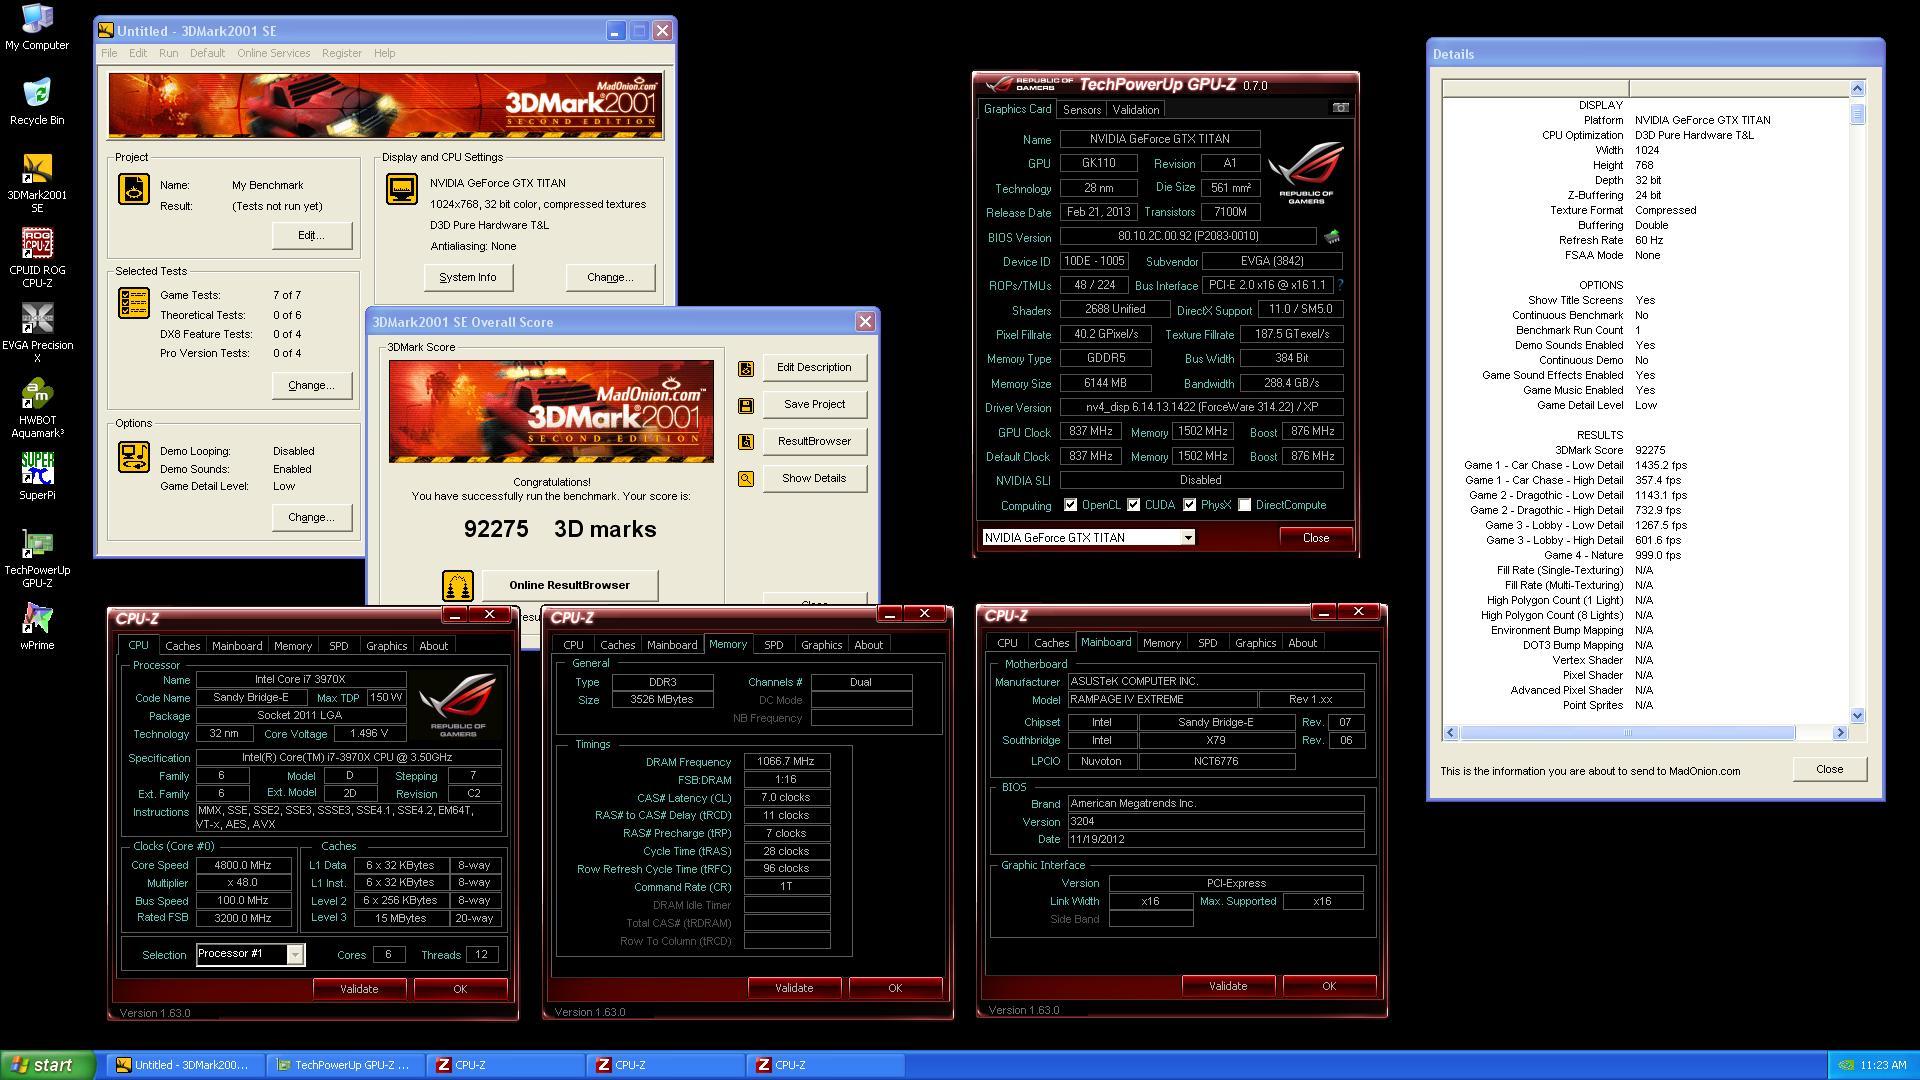
Task: Click Validate in the left CPU-Z window
Action: pos(359,989)
